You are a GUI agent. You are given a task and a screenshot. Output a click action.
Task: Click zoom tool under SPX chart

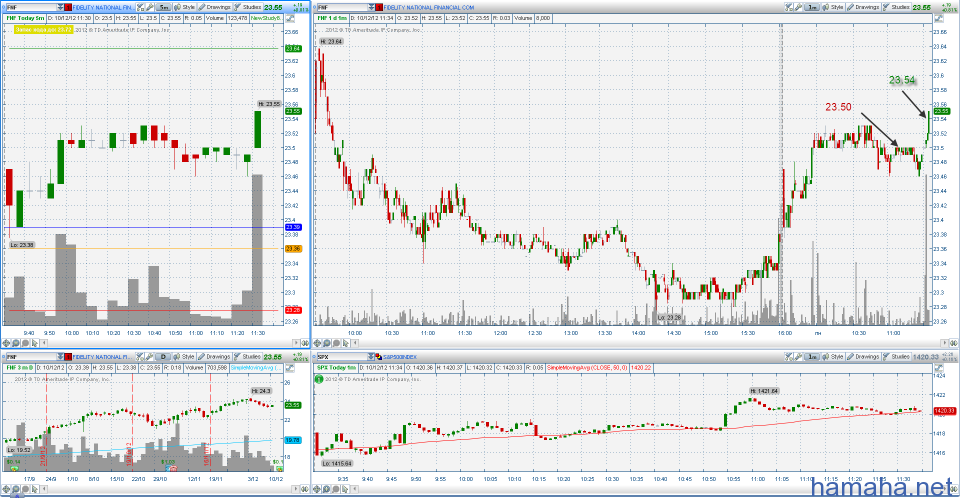point(326,489)
